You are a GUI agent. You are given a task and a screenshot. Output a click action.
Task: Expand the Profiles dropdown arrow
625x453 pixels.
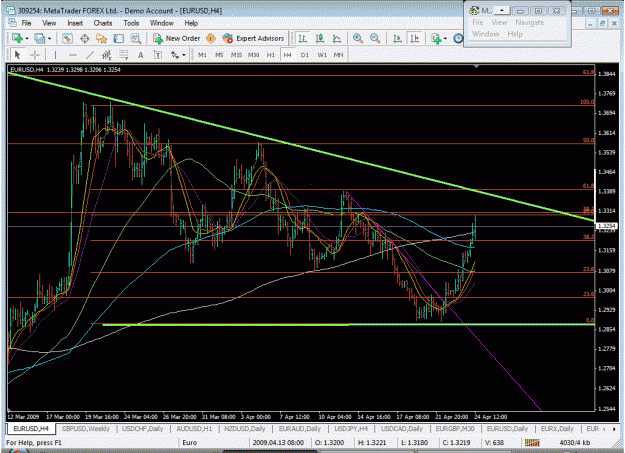(49, 39)
